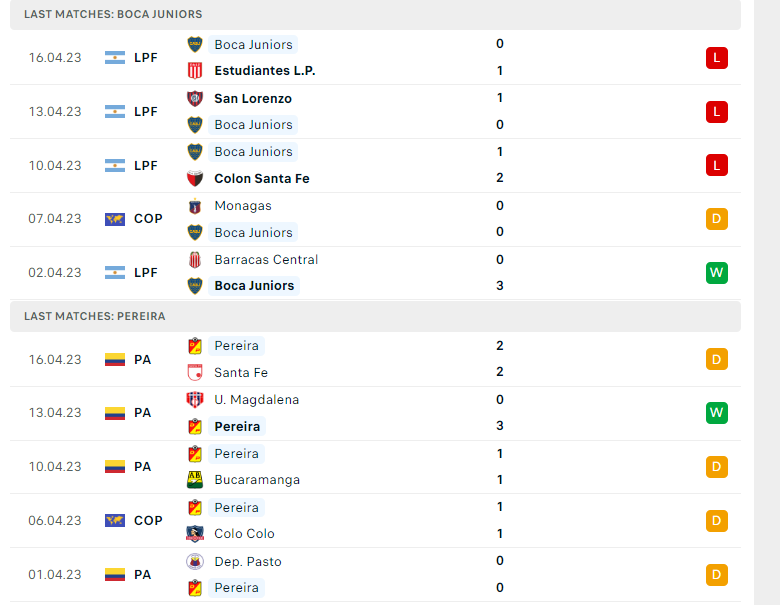Open the Dep. Pasto team name link
This screenshot has width=780, height=605.
tap(248, 561)
